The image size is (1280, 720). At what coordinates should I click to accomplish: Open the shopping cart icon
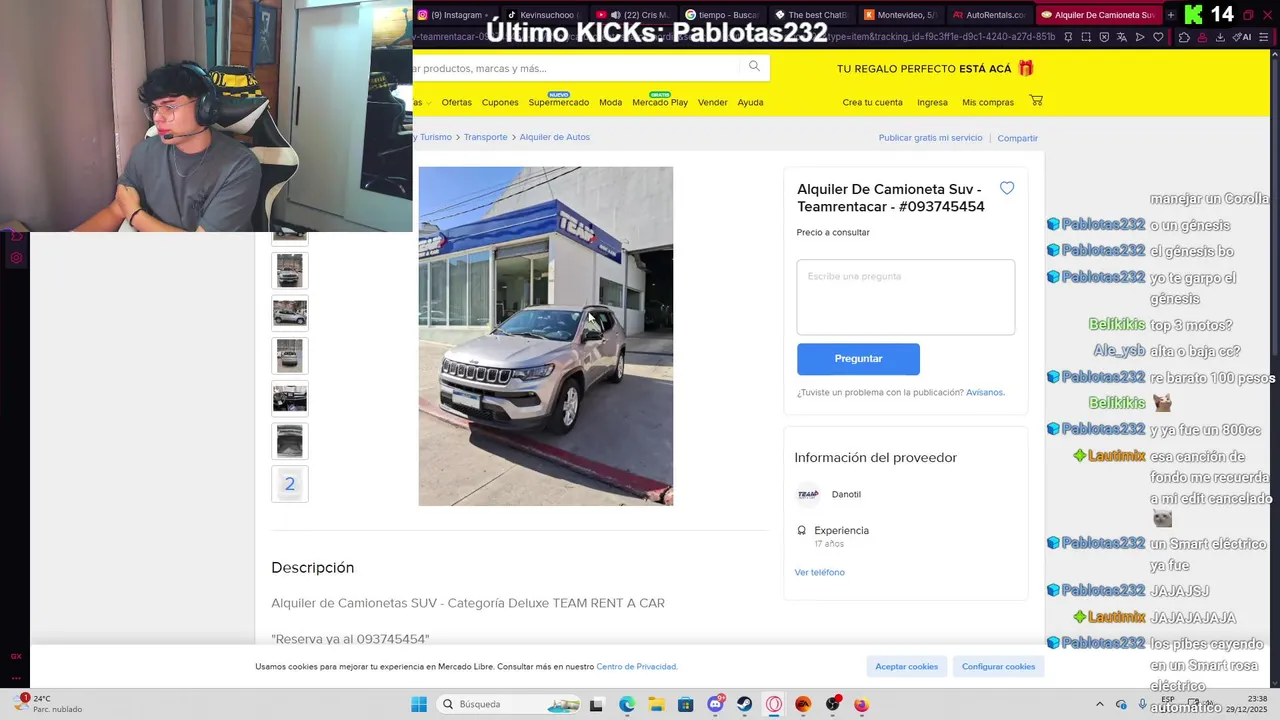coord(1036,100)
